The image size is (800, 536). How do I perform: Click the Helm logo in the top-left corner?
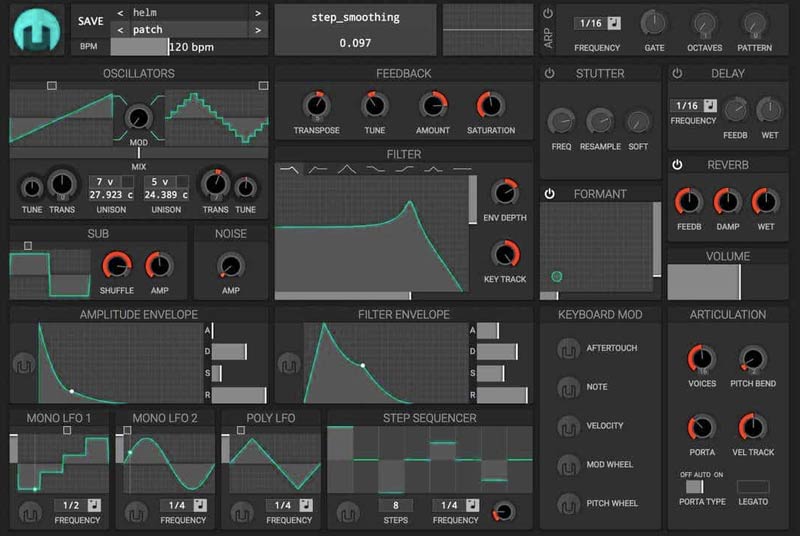point(35,30)
